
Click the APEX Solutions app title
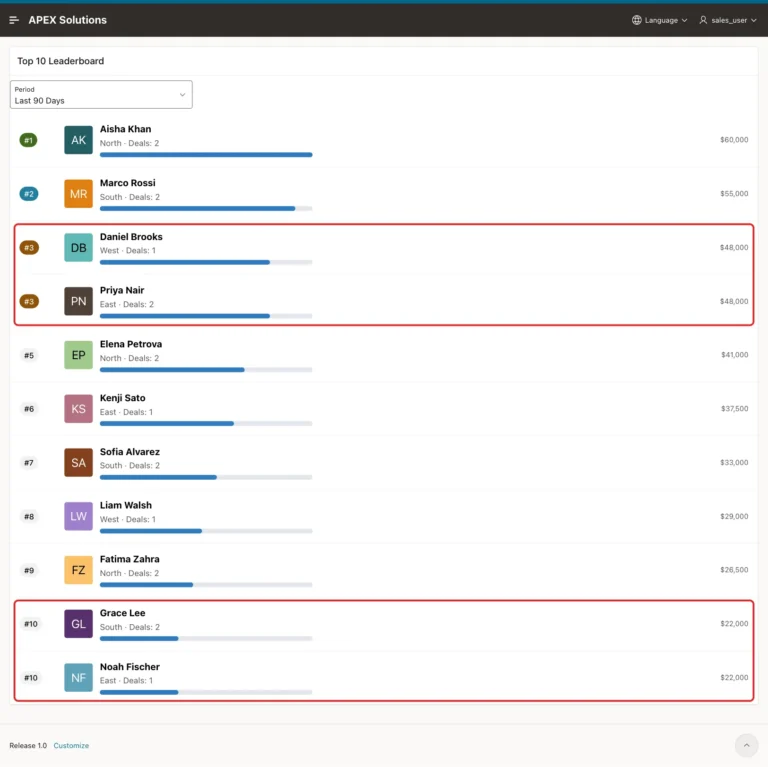68,20
